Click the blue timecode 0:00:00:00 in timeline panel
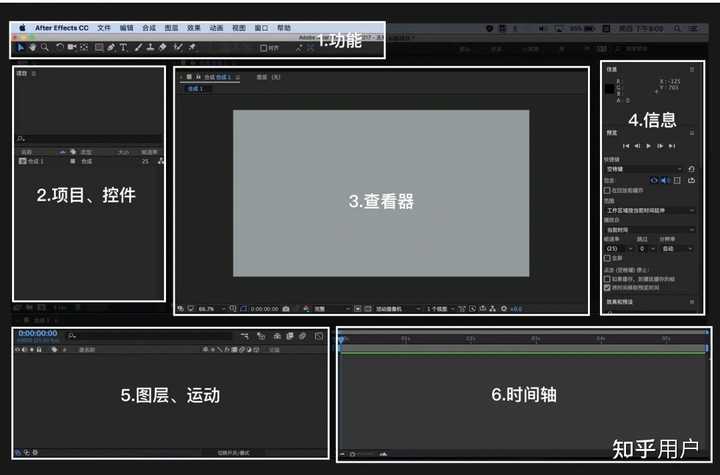Screen dimensions: 720x475 (x=38, y=333)
